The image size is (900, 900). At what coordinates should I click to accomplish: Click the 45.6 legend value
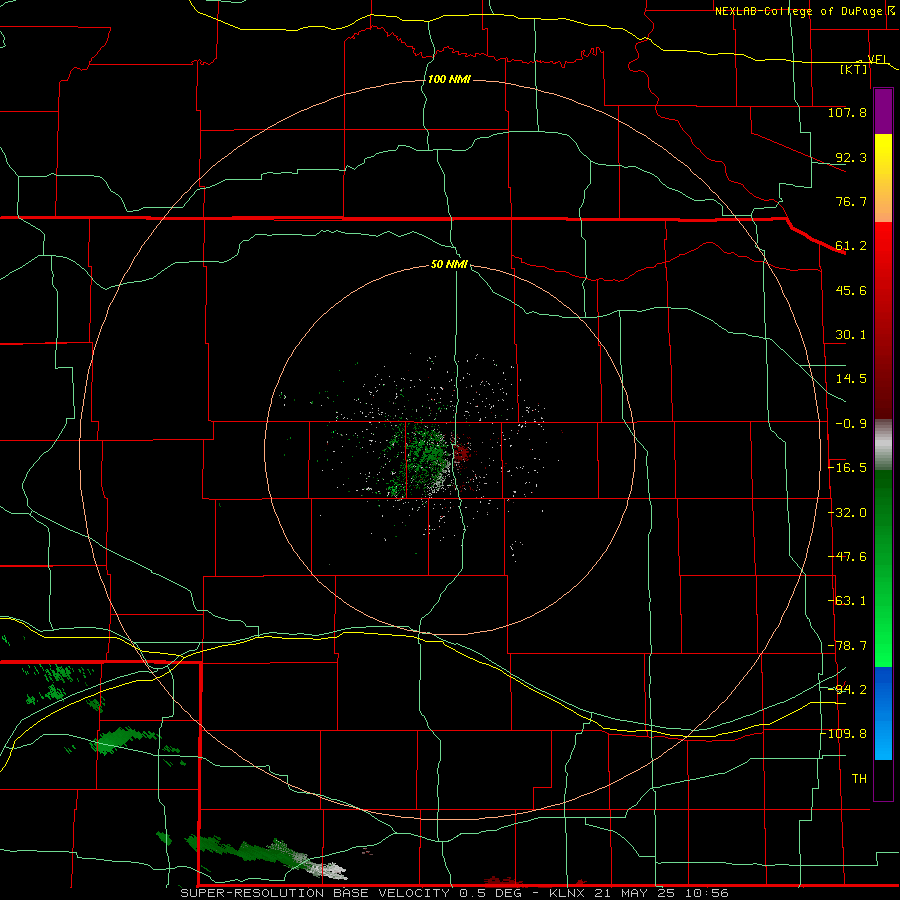pos(851,290)
